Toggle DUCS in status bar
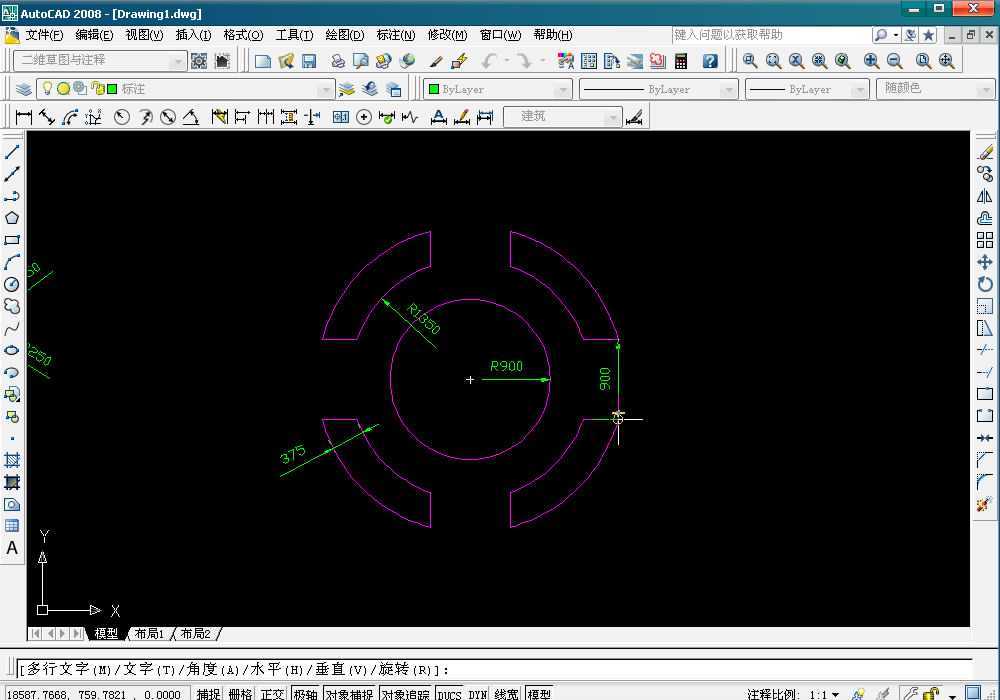This screenshot has width=1000, height=700. [450, 694]
